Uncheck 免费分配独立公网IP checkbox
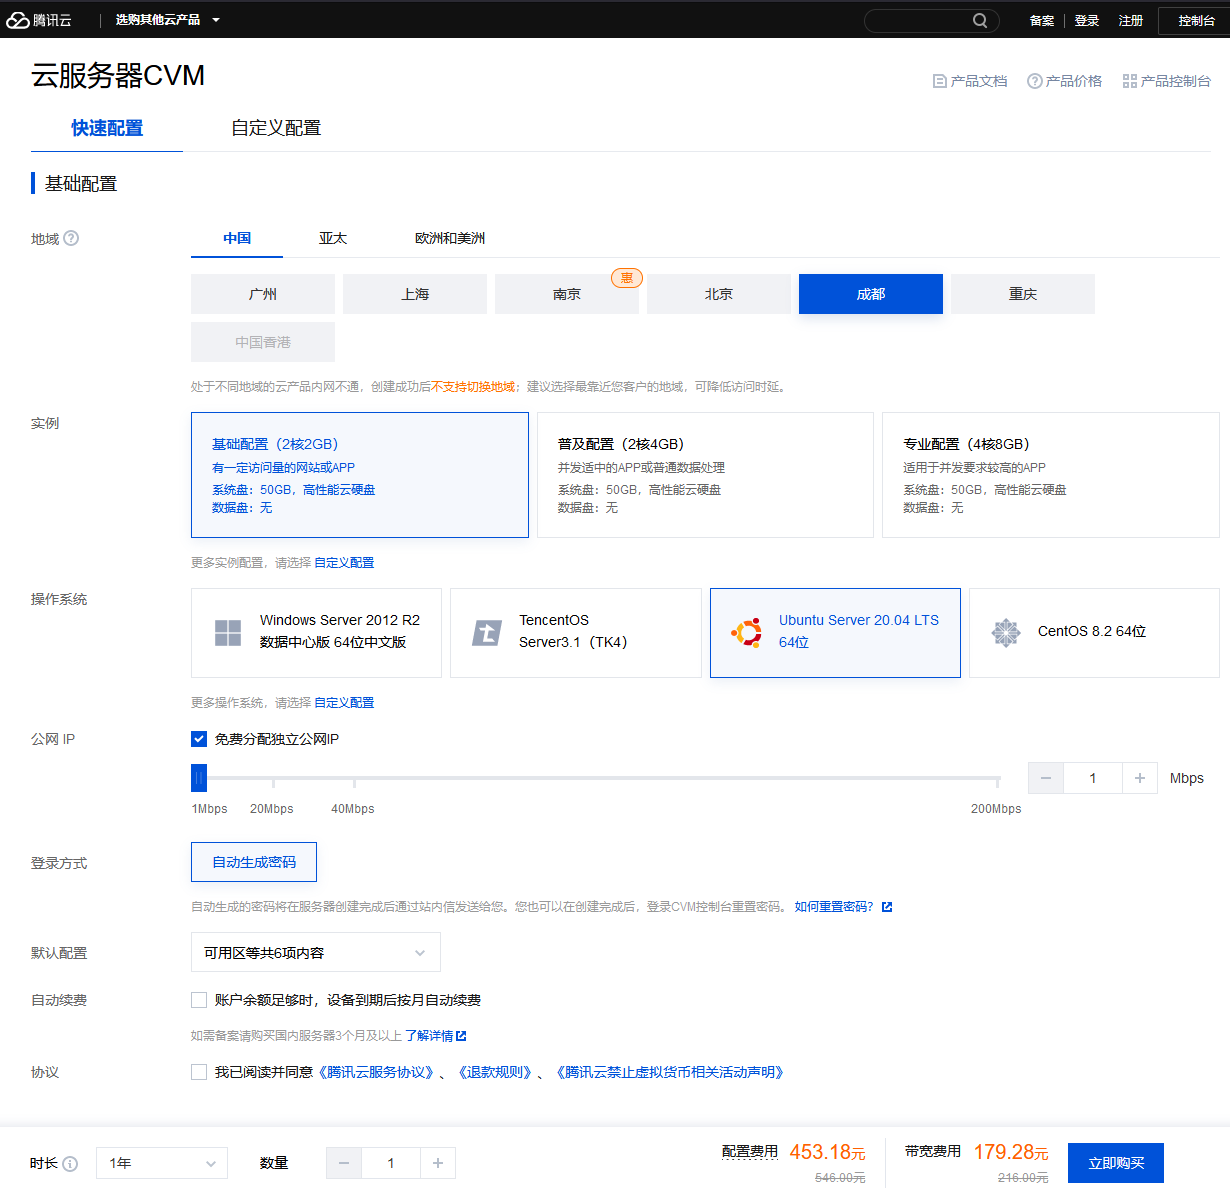 coord(199,739)
